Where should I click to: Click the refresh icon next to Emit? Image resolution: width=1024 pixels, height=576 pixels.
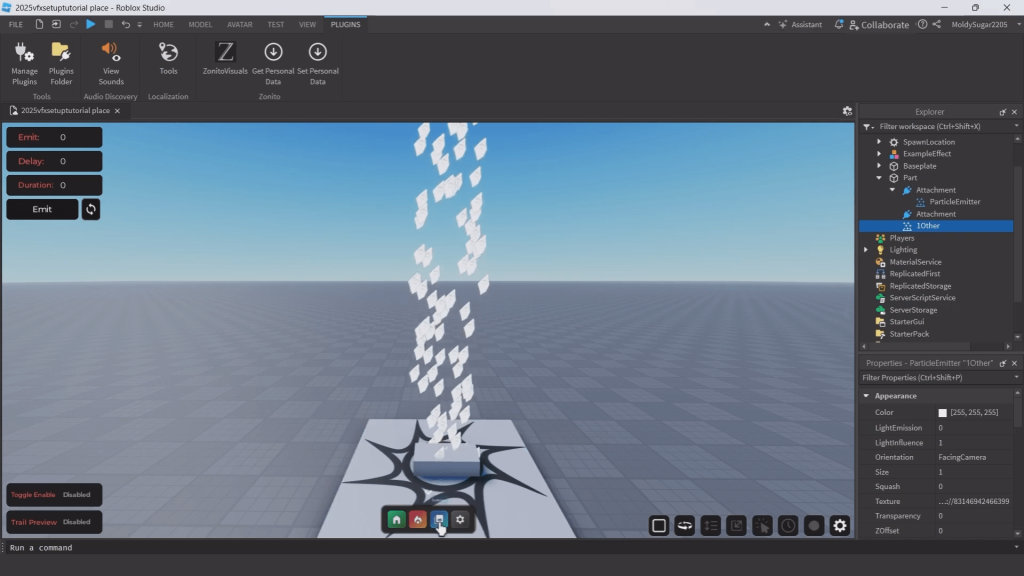click(x=91, y=209)
